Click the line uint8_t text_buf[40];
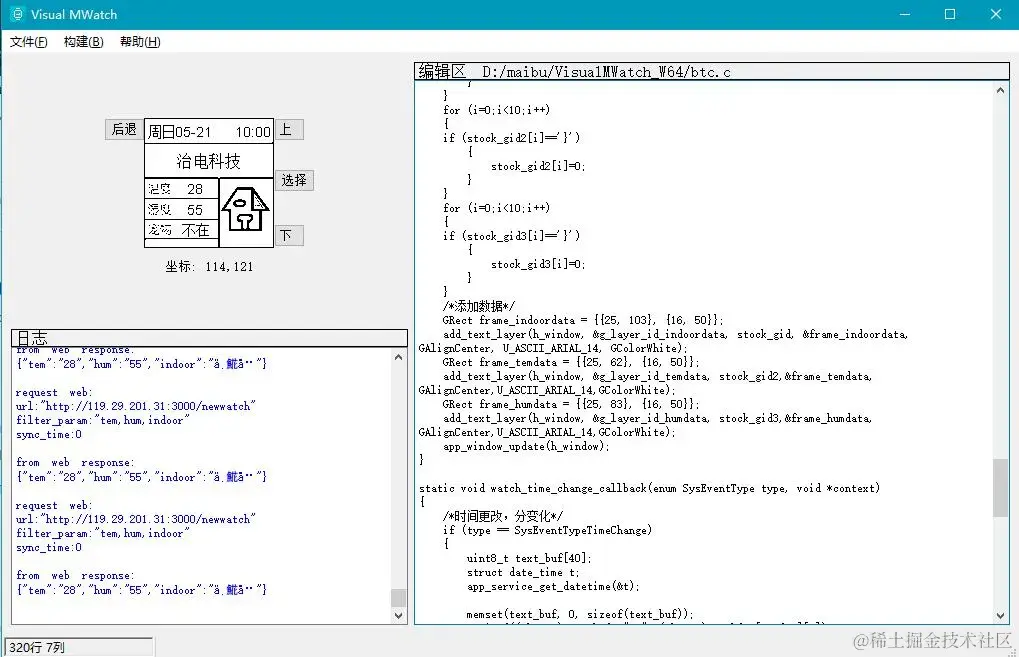1019x657 pixels. pyautogui.click(x=529, y=558)
